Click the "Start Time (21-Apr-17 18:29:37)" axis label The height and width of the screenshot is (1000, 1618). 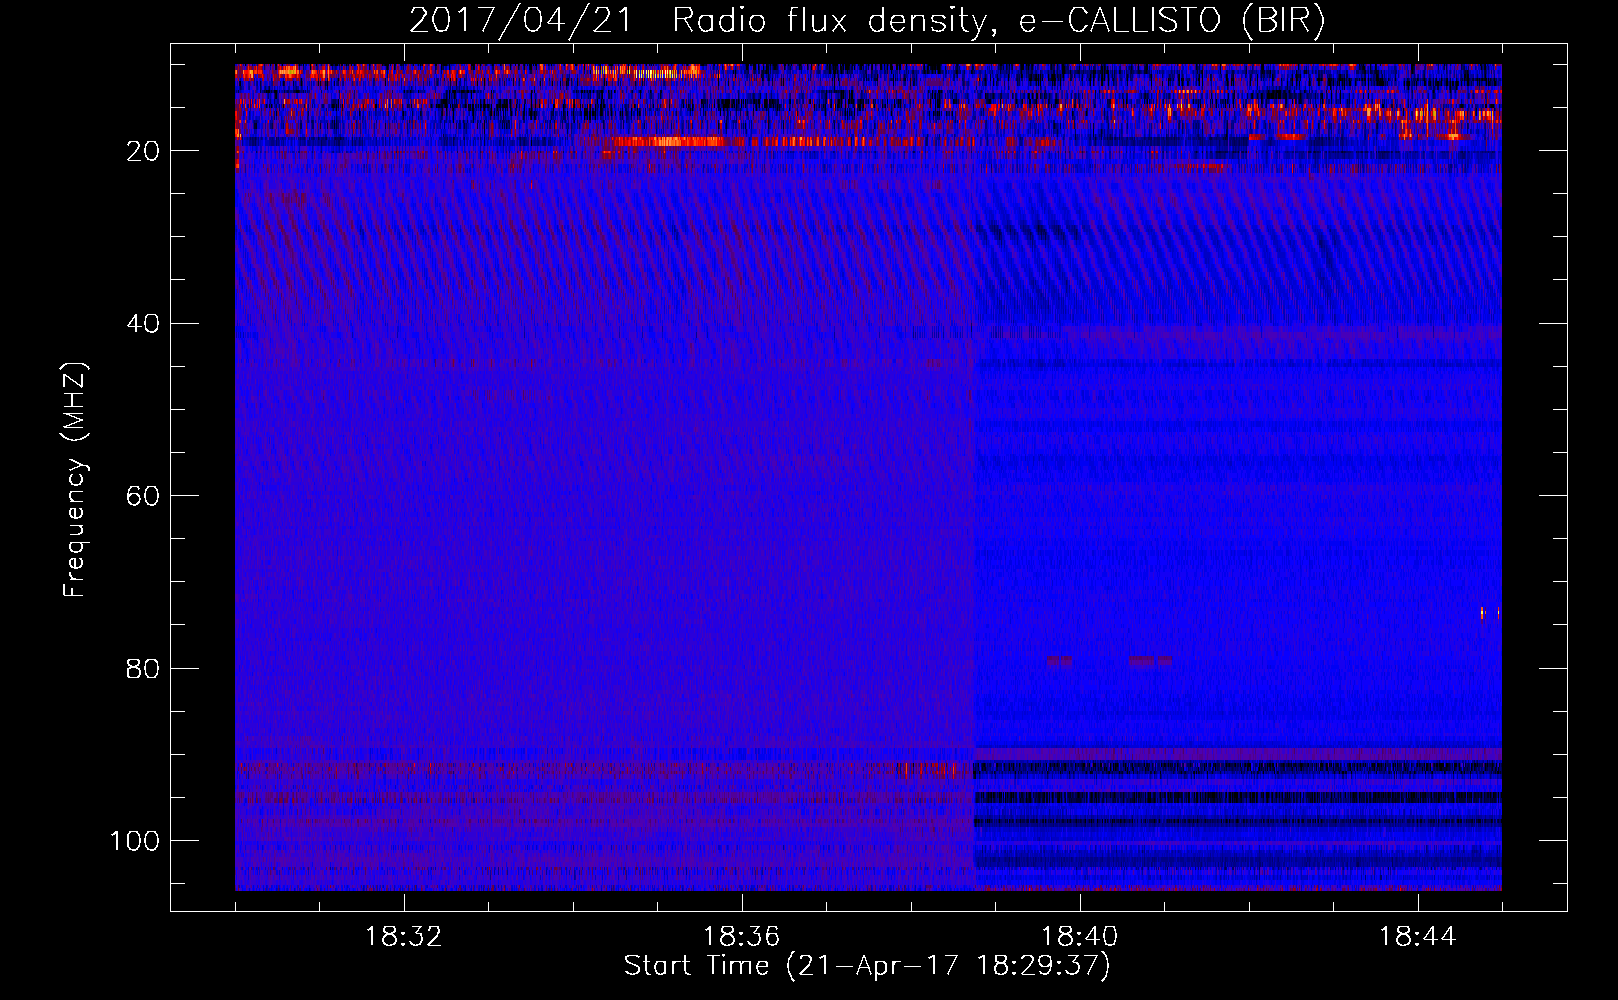867,966
